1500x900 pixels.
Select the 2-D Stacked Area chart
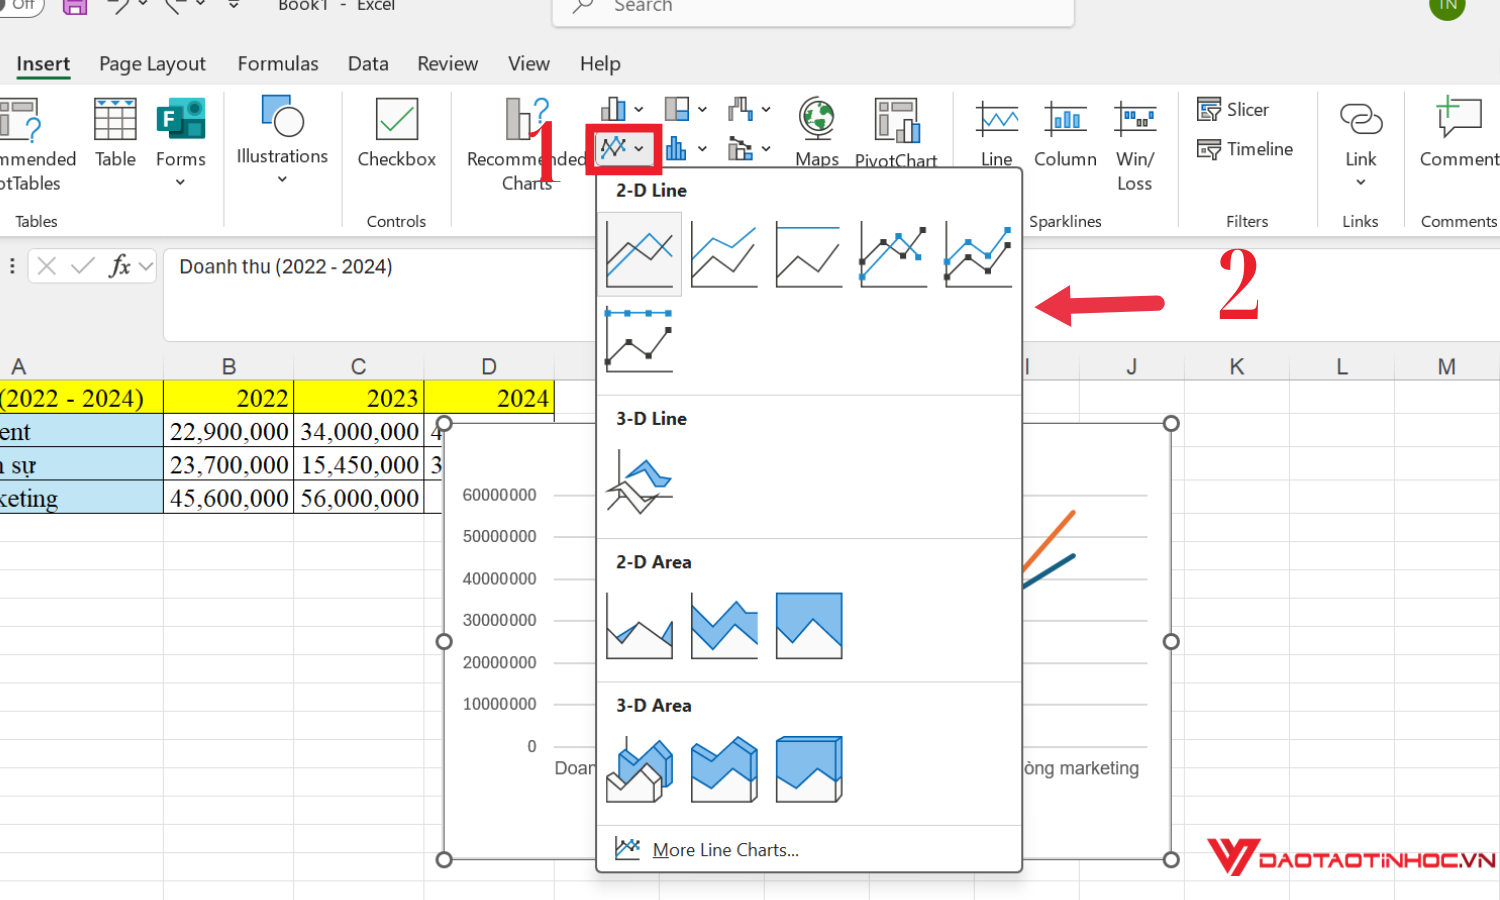click(x=724, y=626)
